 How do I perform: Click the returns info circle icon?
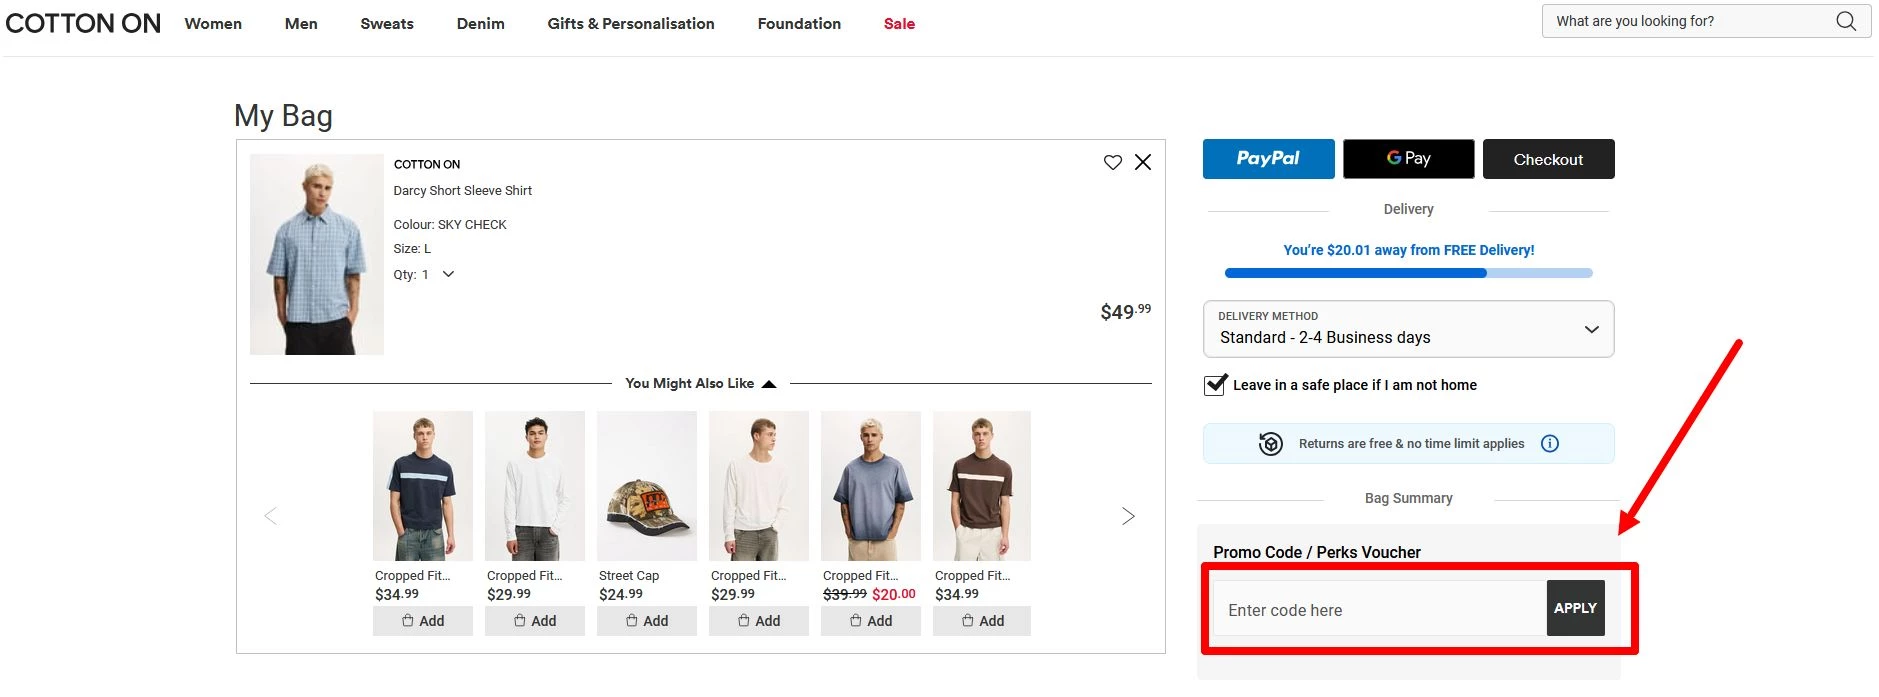tap(1550, 444)
